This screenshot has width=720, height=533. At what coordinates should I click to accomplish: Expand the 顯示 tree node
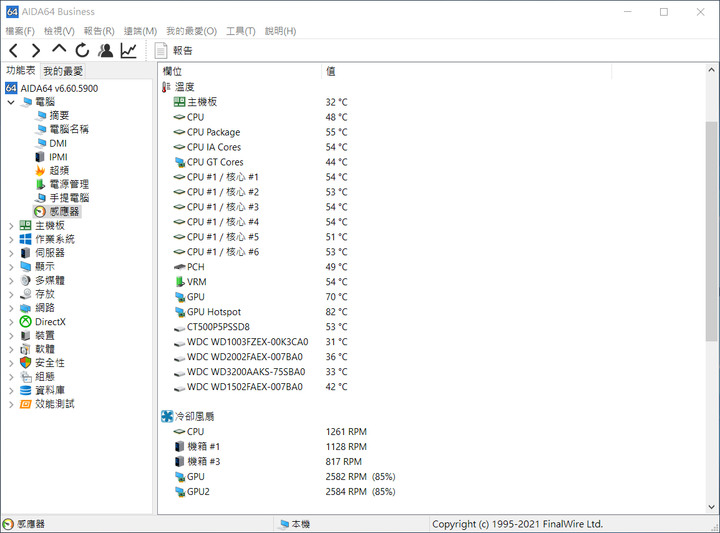click(x=11, y=267)
